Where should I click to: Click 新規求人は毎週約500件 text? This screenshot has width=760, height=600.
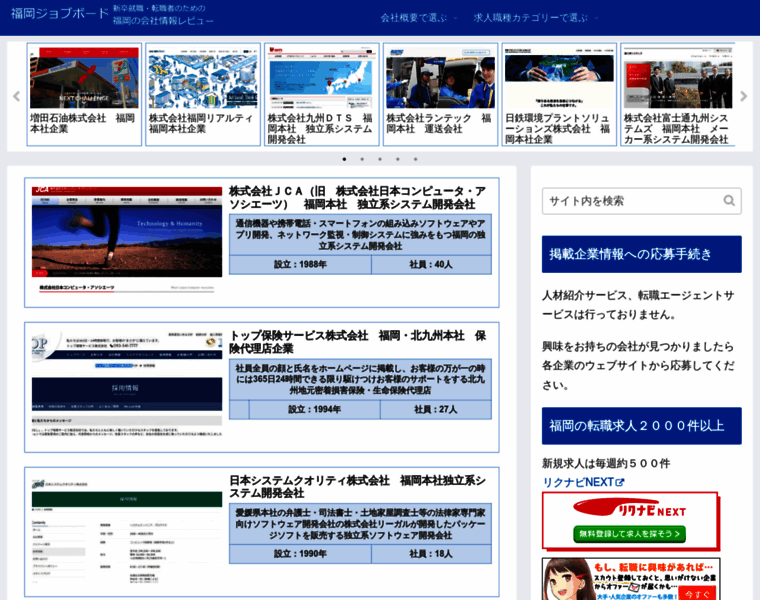coord(606,464)
